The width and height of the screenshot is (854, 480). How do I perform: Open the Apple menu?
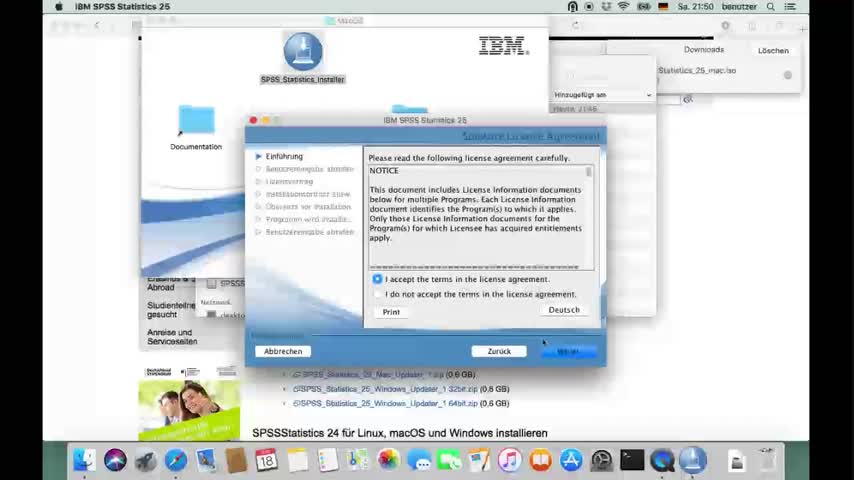pyautogui.click(x=59, y=7)
